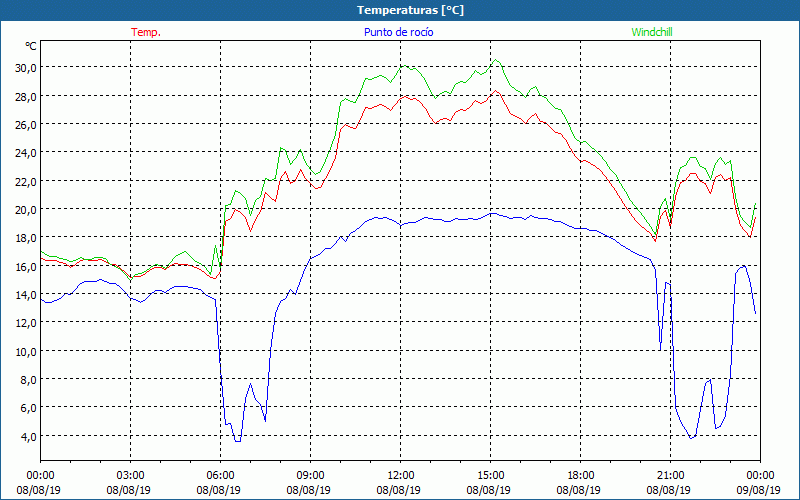The image size is (800, 500).
Task: Click the 21:00 time axis label
Action: pos(670,476)
